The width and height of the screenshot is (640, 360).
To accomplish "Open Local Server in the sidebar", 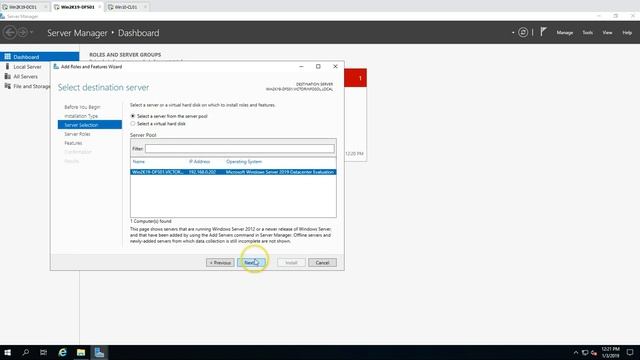I will point(27,67).
